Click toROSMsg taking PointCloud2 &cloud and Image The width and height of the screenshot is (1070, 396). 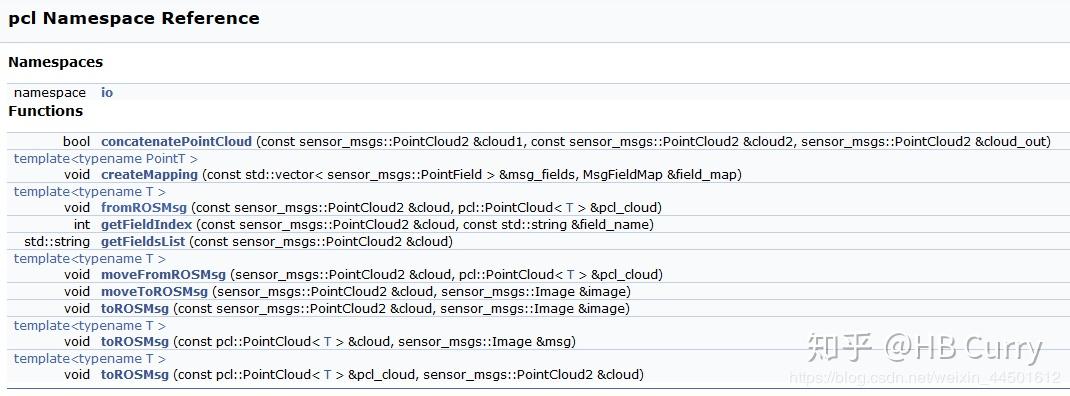point(134,308)
